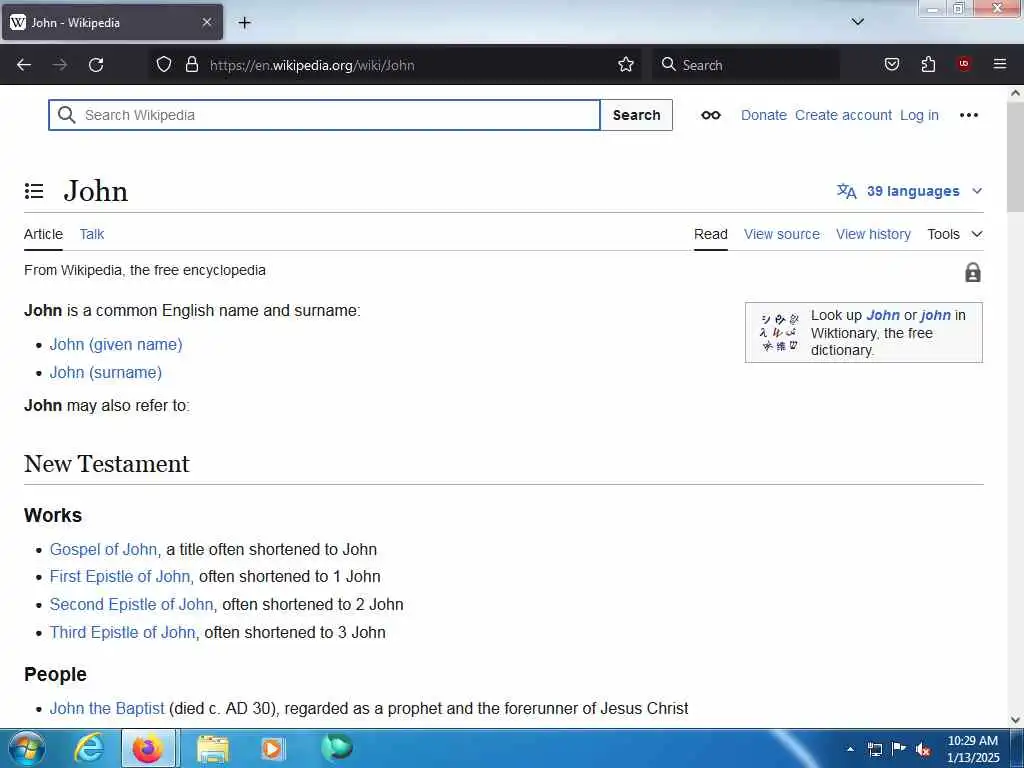Click the forward navigation arrow
This screenshot has height=768, width=1024.
(60, 65)
